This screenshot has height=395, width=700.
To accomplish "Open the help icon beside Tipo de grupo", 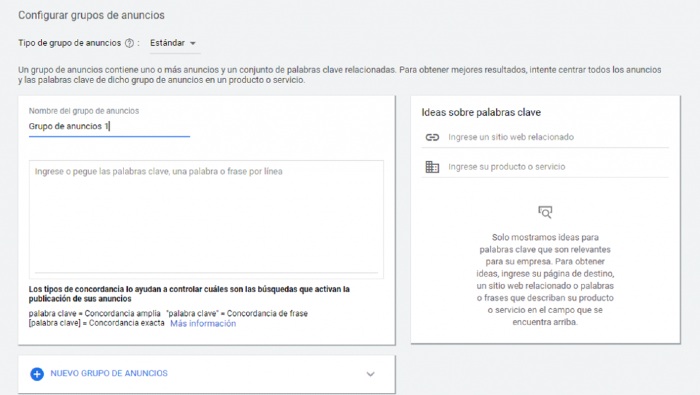I will point(129,43).
